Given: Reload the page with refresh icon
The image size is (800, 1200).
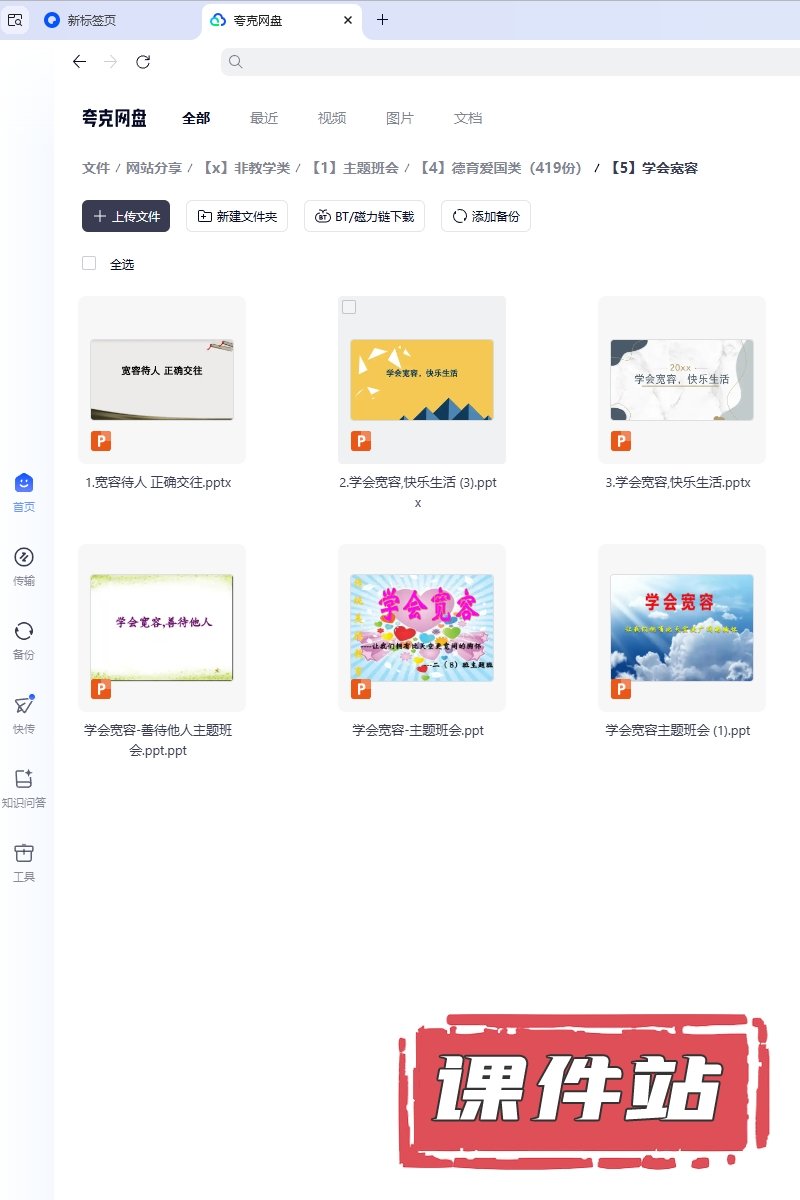Looking at the screenshot, I should point(143,62).
